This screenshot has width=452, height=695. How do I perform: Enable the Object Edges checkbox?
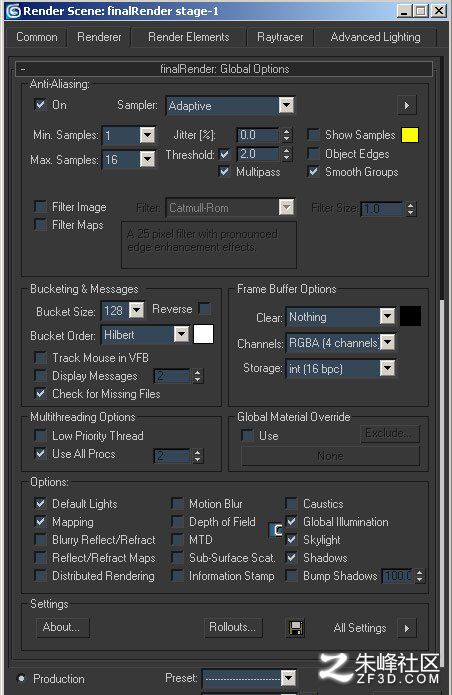tap(313, 154)
